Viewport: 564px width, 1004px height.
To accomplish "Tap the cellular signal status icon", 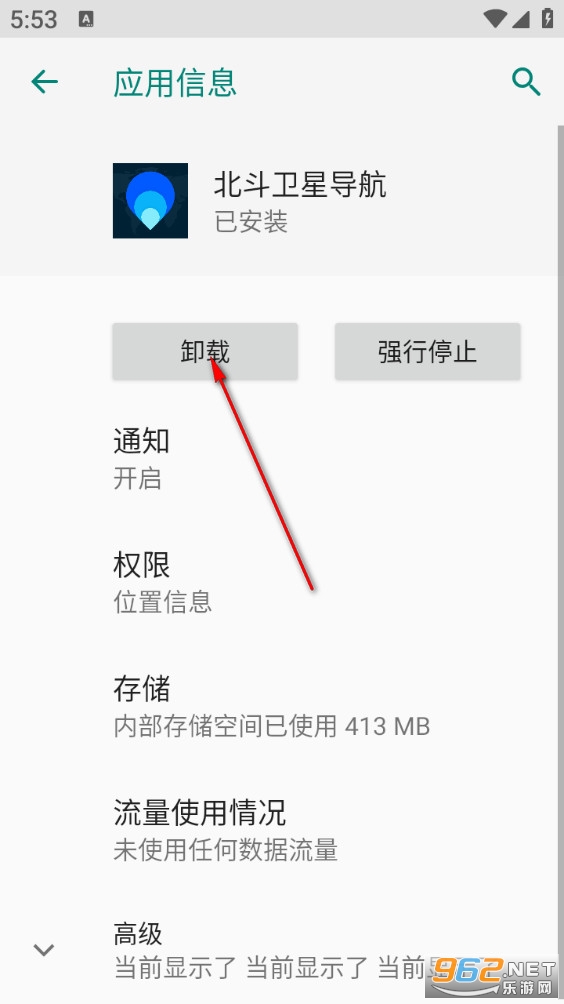I will pyautogui.click(x=520, y=19).
